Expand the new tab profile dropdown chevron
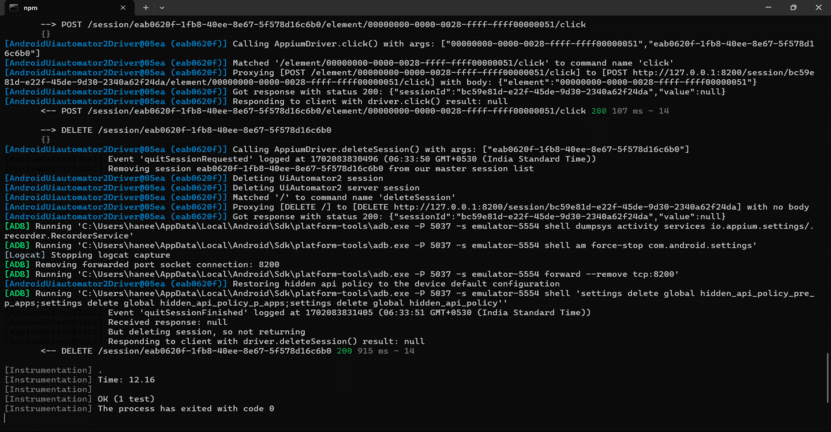831x432 pixels. point(162,7)
